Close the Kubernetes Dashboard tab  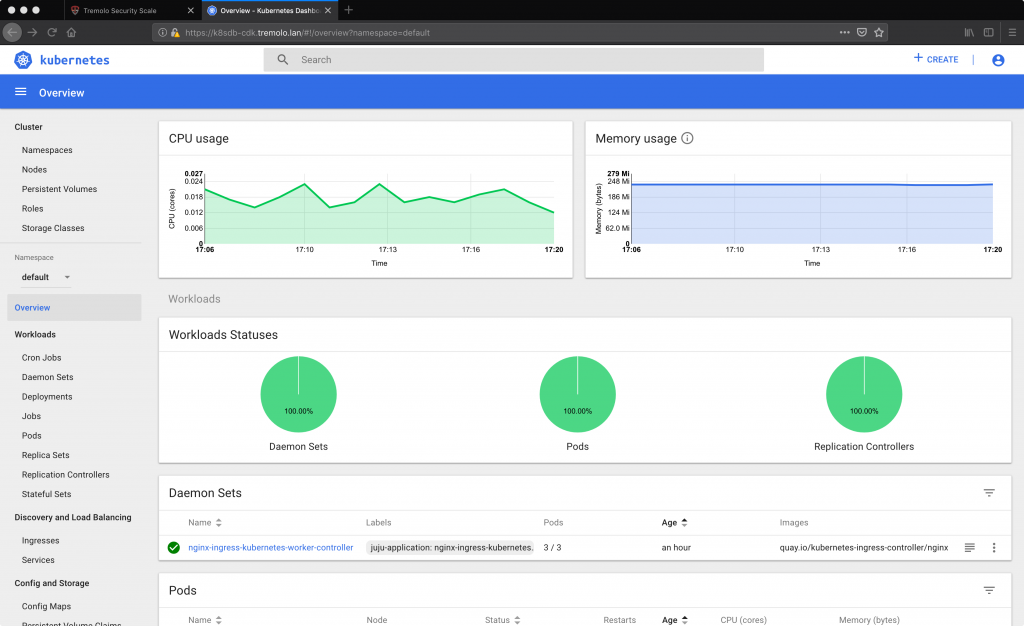click(x=328, y=10)
